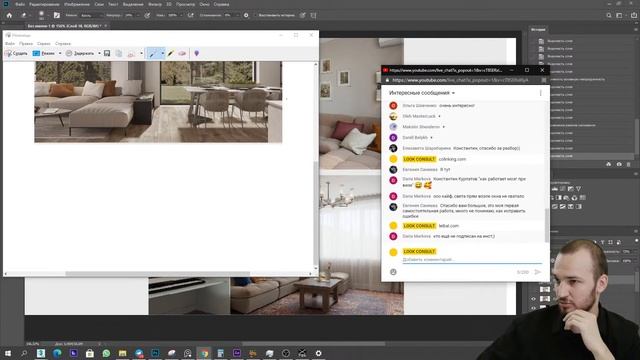Click Paint 3D edit icon in Snipping Tool
The width and height of the screenshot is (640, 360).
(x=196, y=53)
